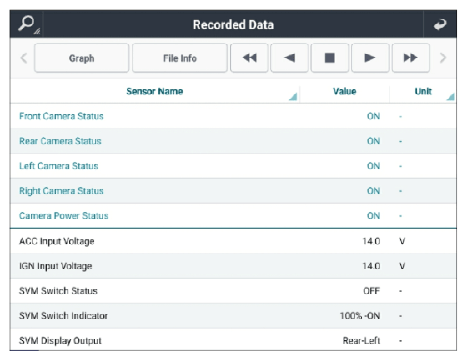Play the recorded data forward
This screenshot has height=360, width=467.
pos(370,58)
